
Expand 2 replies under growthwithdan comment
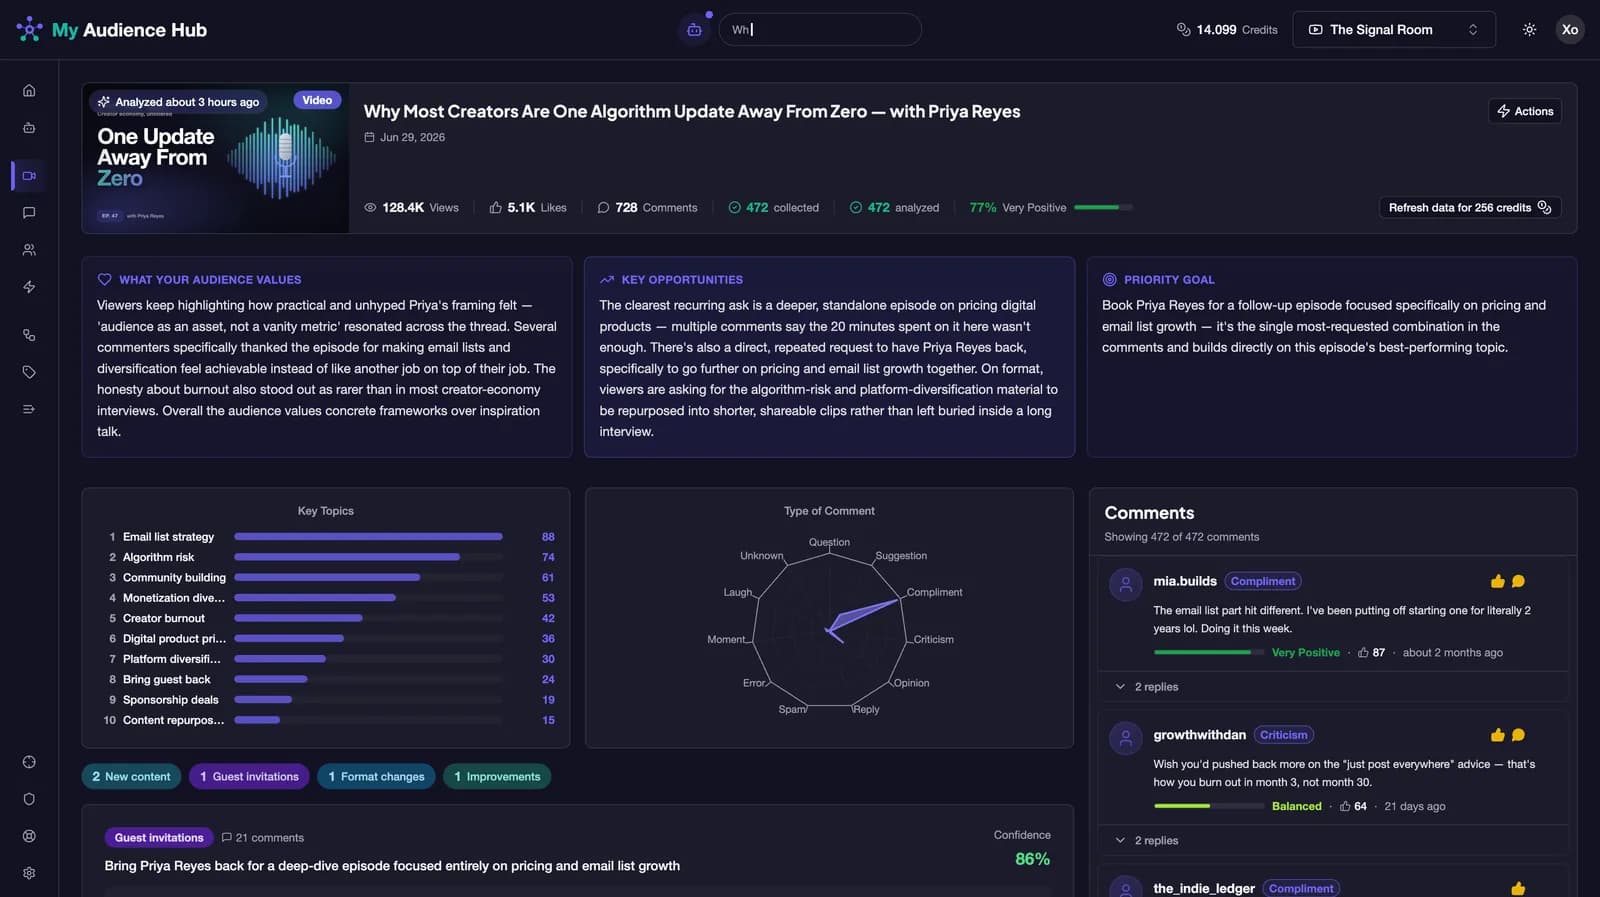click(1147, 841)
